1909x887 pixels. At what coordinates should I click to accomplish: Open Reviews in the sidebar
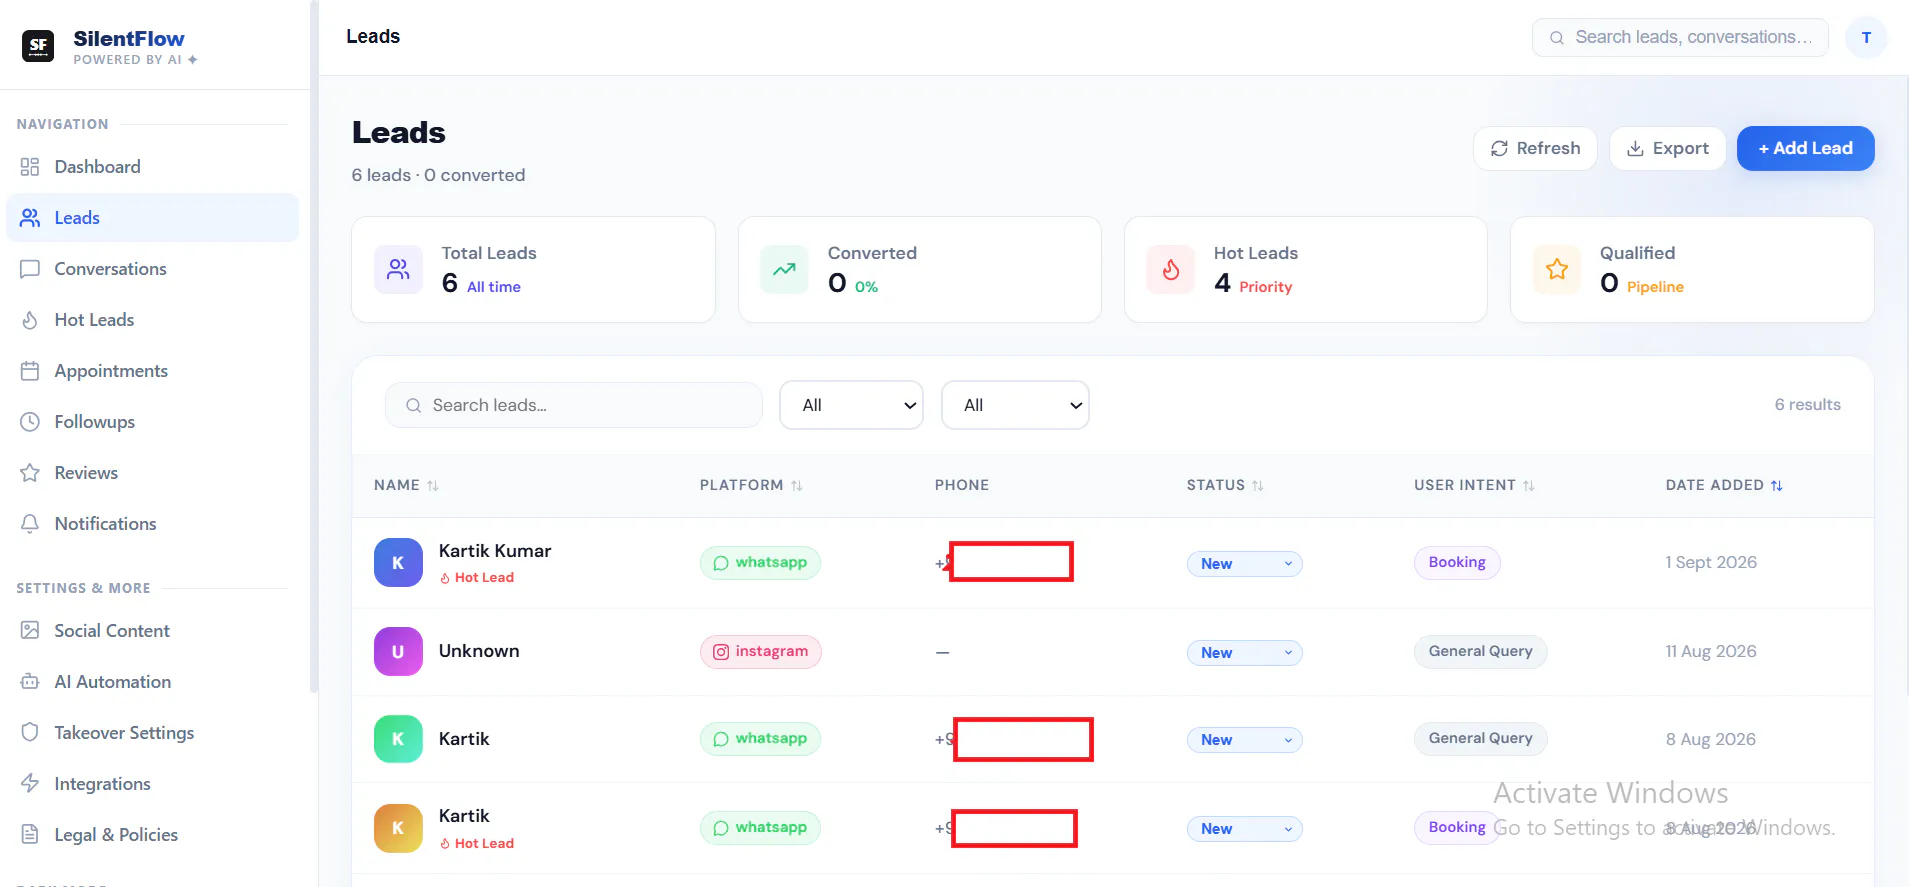click(153, 473)
